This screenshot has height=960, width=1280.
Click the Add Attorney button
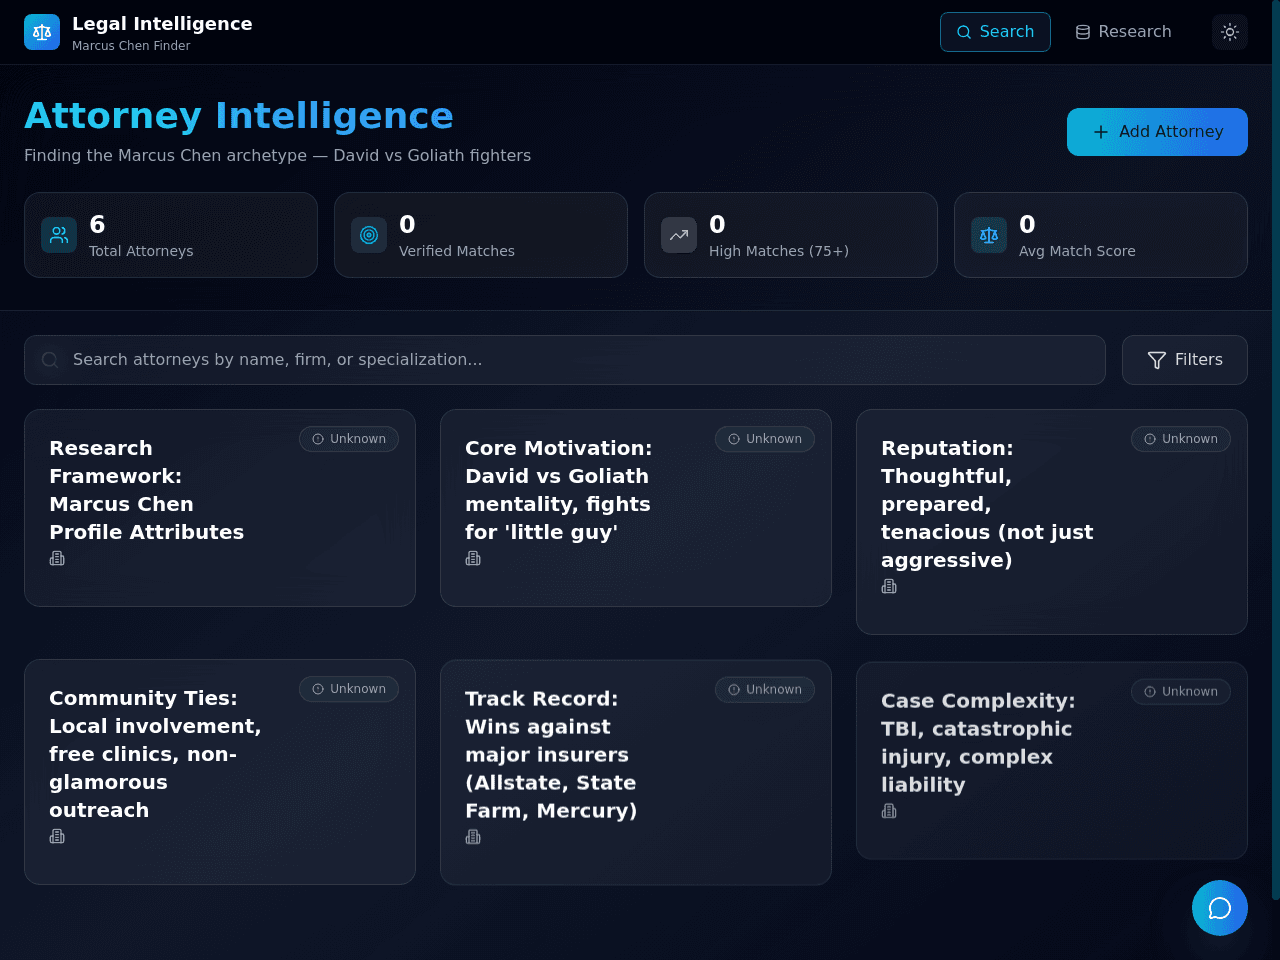(1157, 132)
